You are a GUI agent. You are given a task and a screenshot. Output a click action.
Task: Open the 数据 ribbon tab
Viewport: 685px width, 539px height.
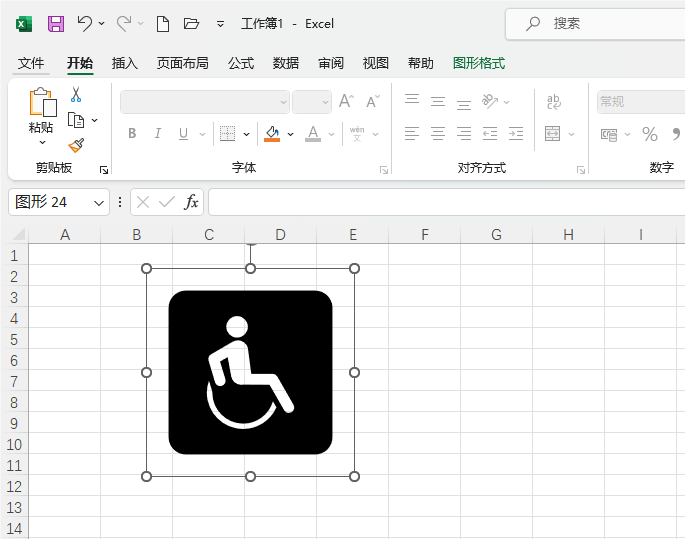tap(286, 63)
